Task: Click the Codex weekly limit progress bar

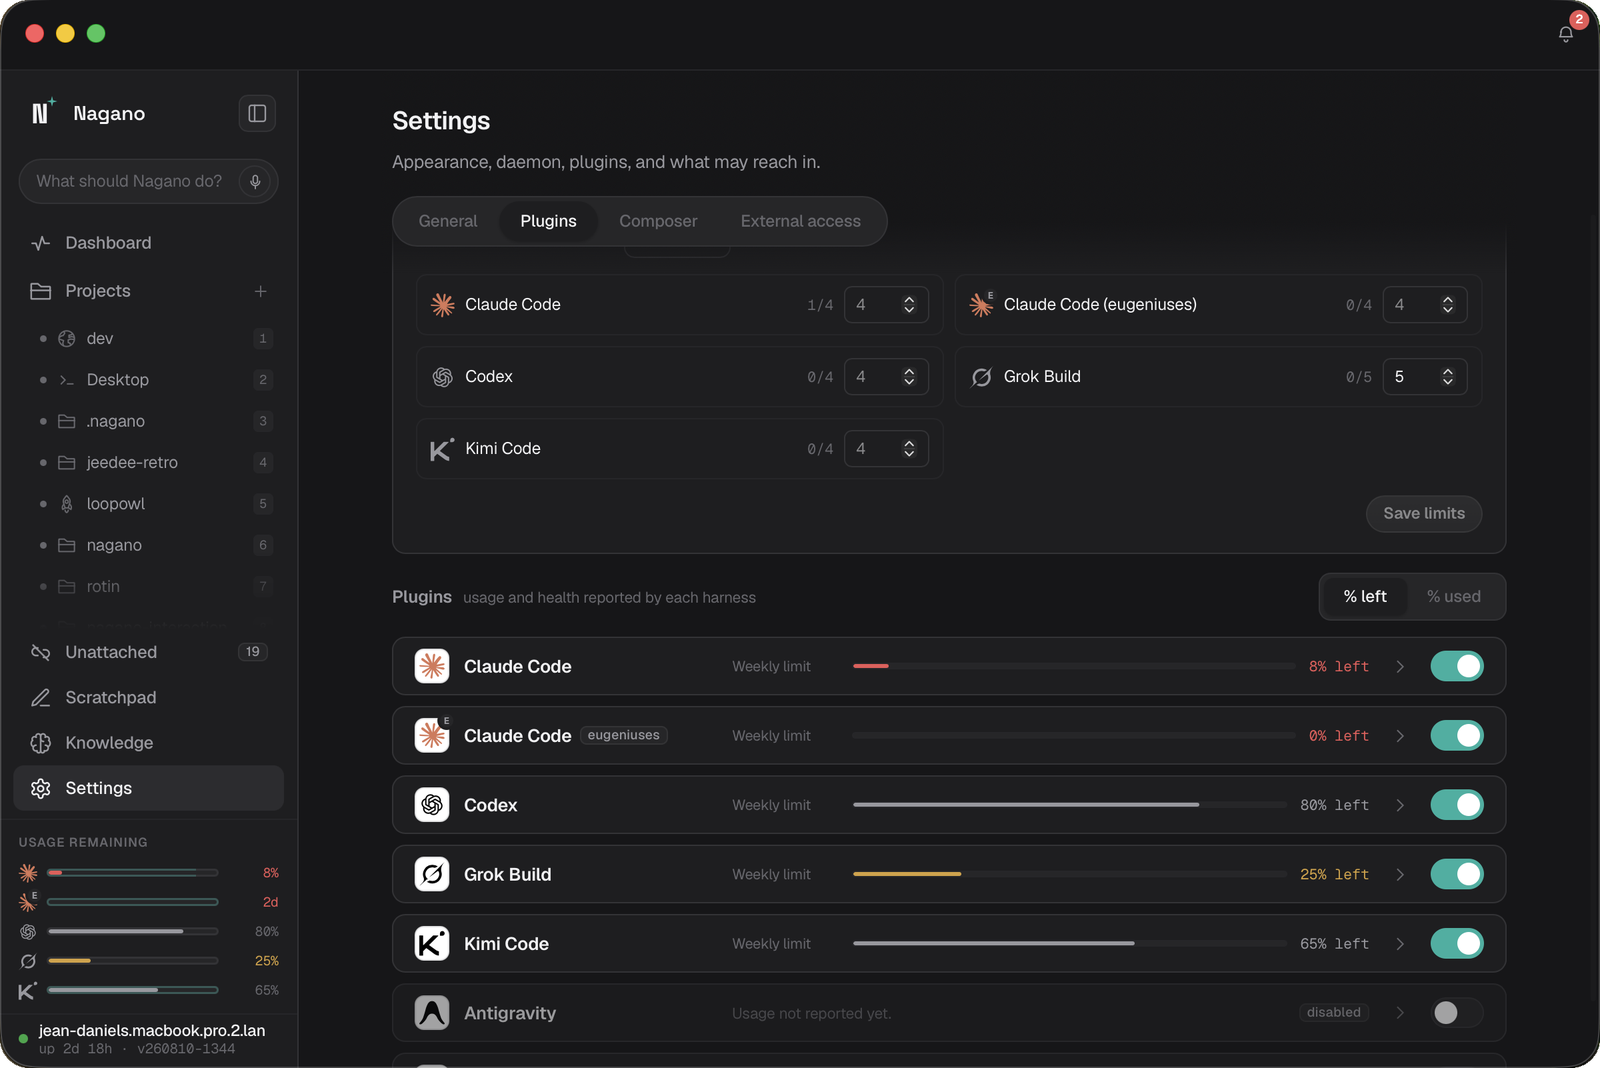Action: pyautogui.click(x=1070, y=805)
